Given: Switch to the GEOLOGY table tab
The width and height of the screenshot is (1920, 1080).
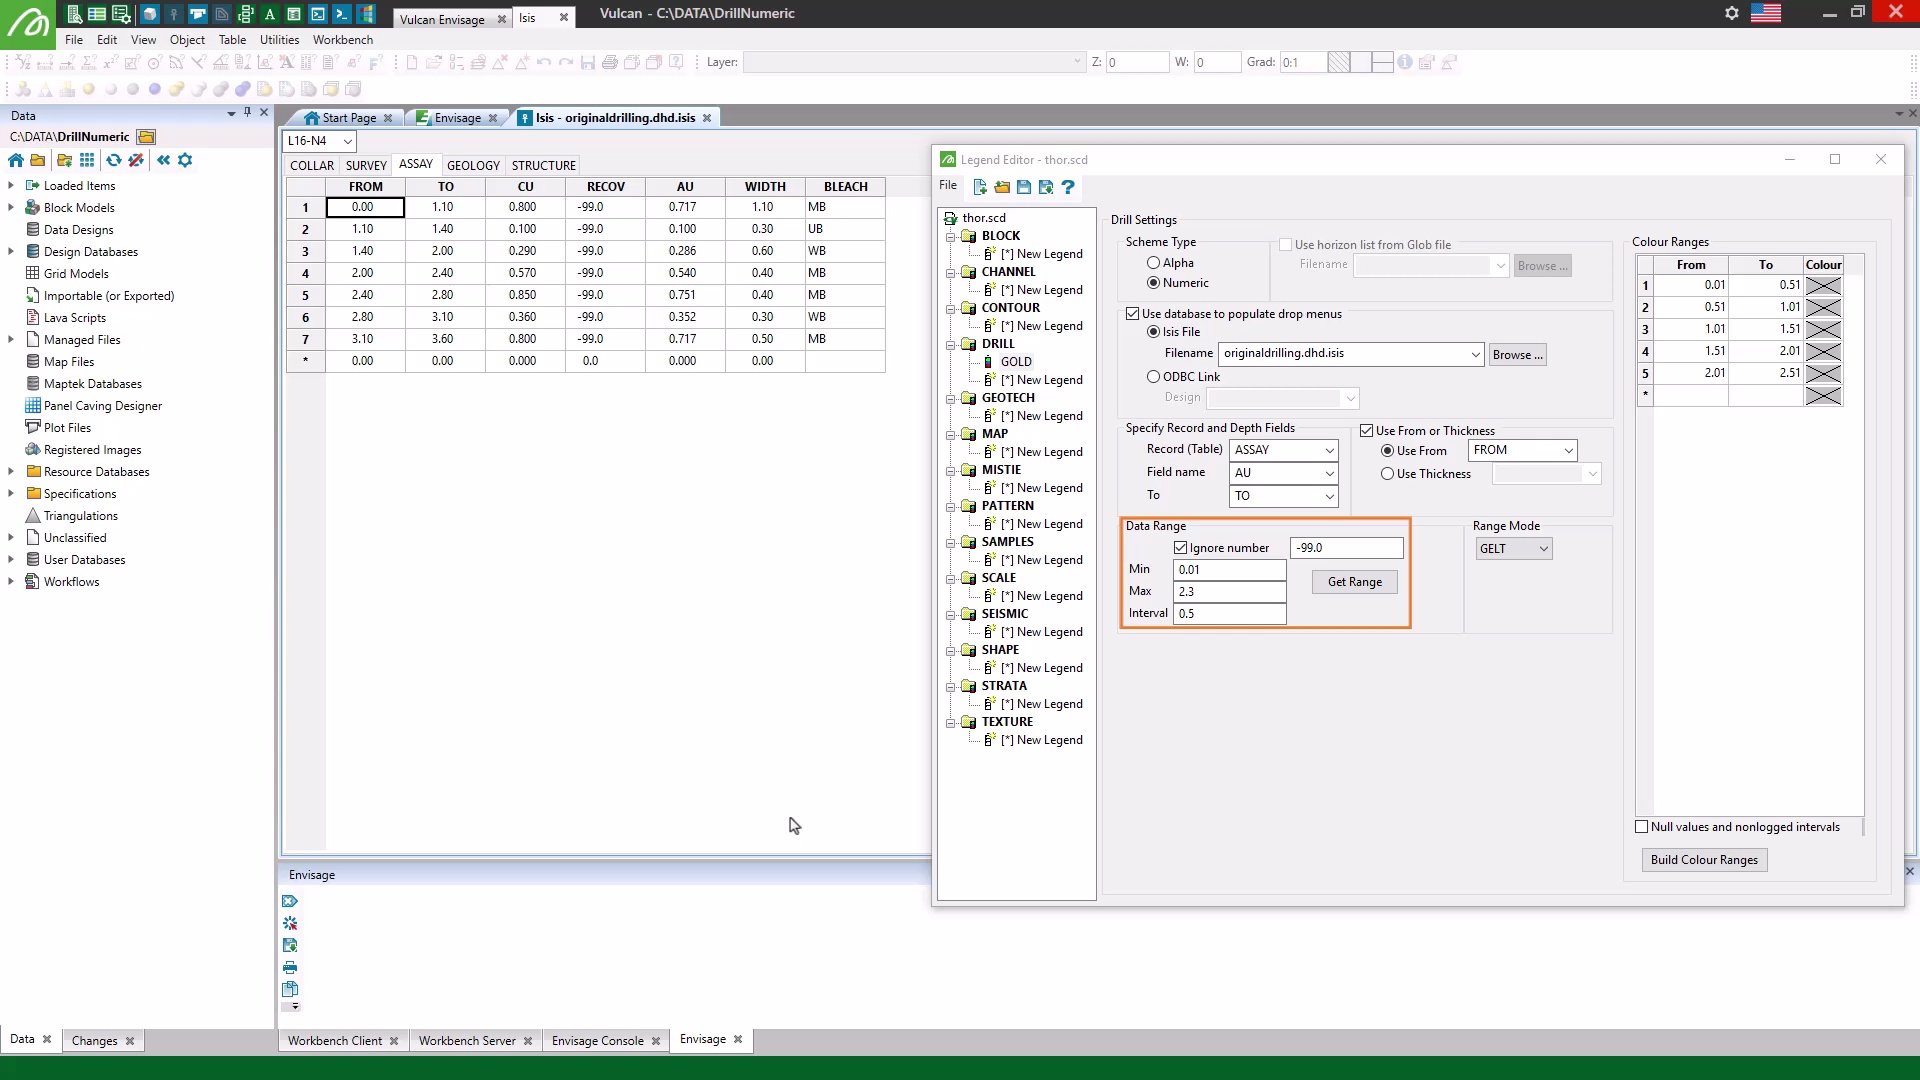Looking at the screenshot, I should [473, 166].
